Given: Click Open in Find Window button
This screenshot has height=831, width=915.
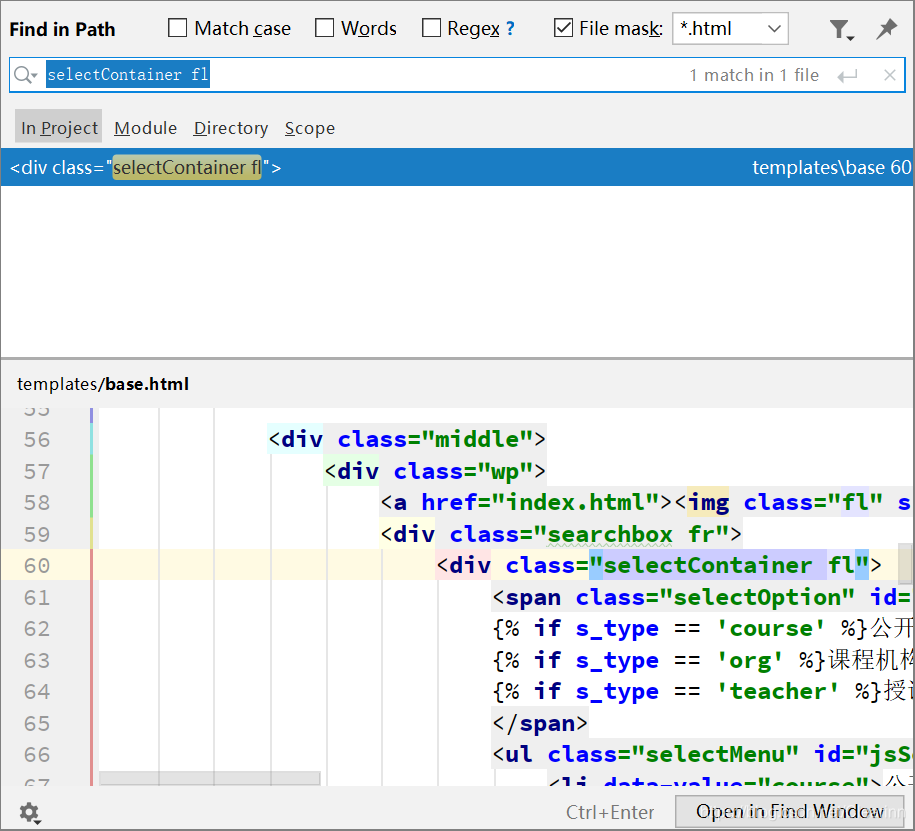Looking at the screenshot, I should 789,811.
